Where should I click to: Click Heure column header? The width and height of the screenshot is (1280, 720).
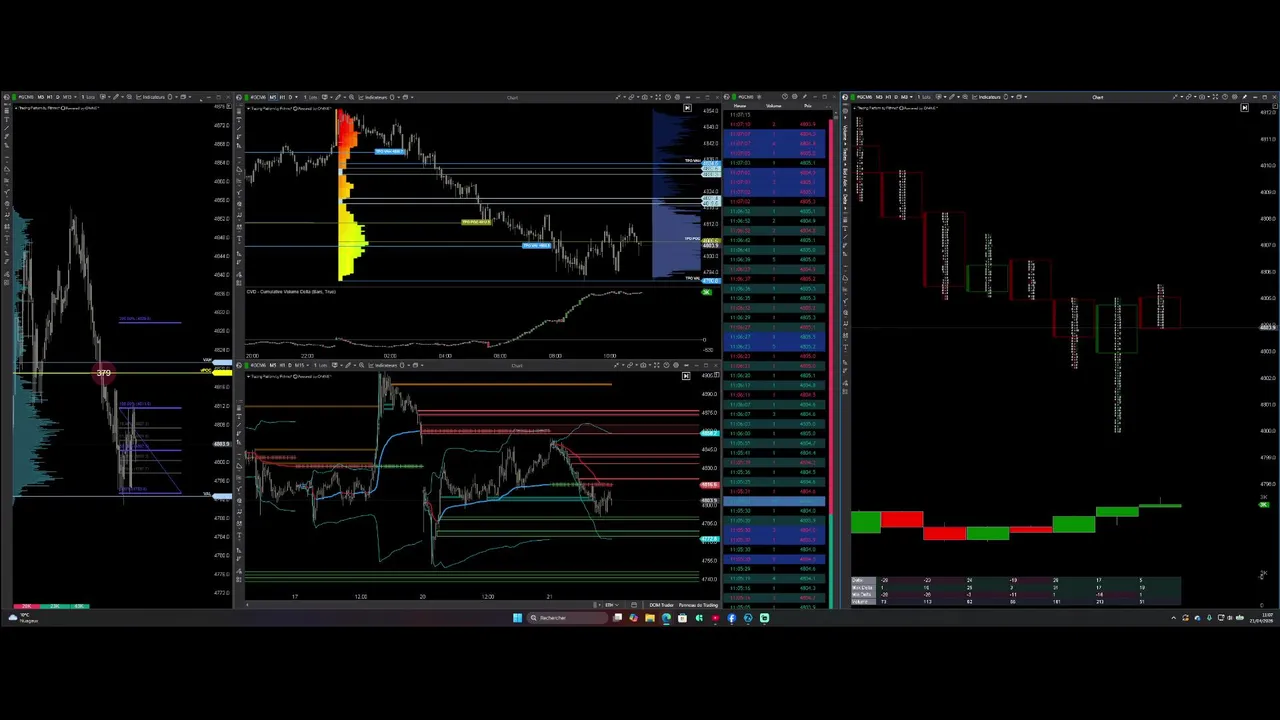(740, 106)
